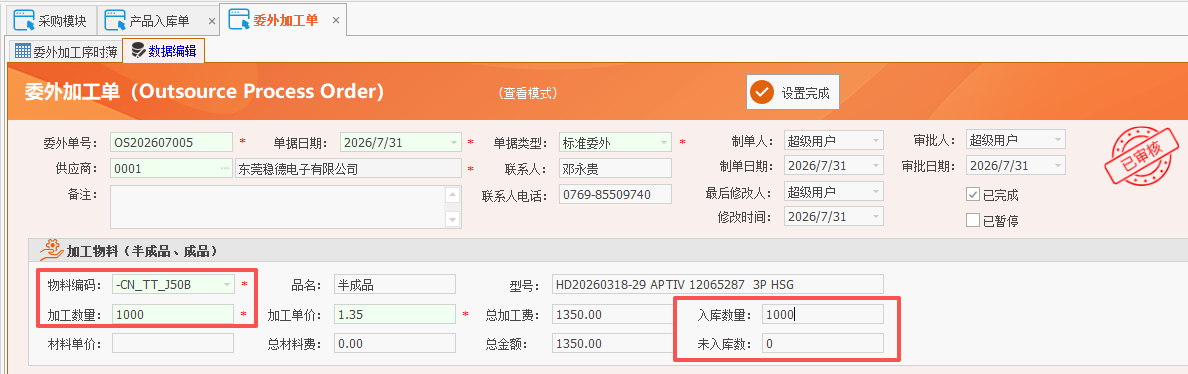Open the 审批日期 date dropdown
The width and height of the screenshot is (1188, 374).
pyautogui.click(x=1058, y=166)
